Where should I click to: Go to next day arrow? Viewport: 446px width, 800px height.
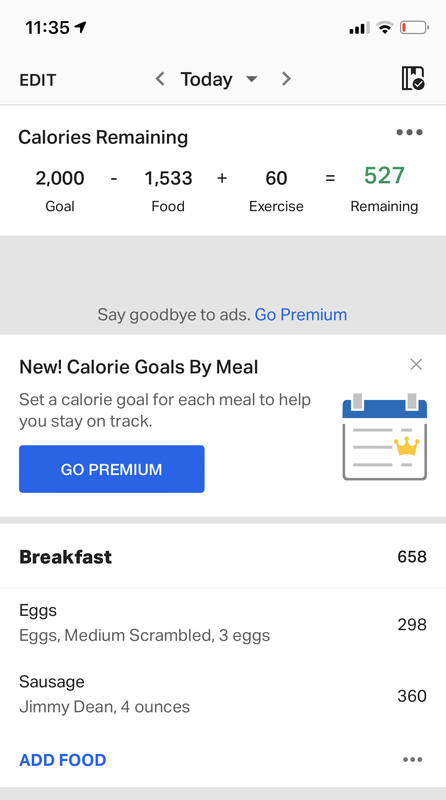point(286,79)
